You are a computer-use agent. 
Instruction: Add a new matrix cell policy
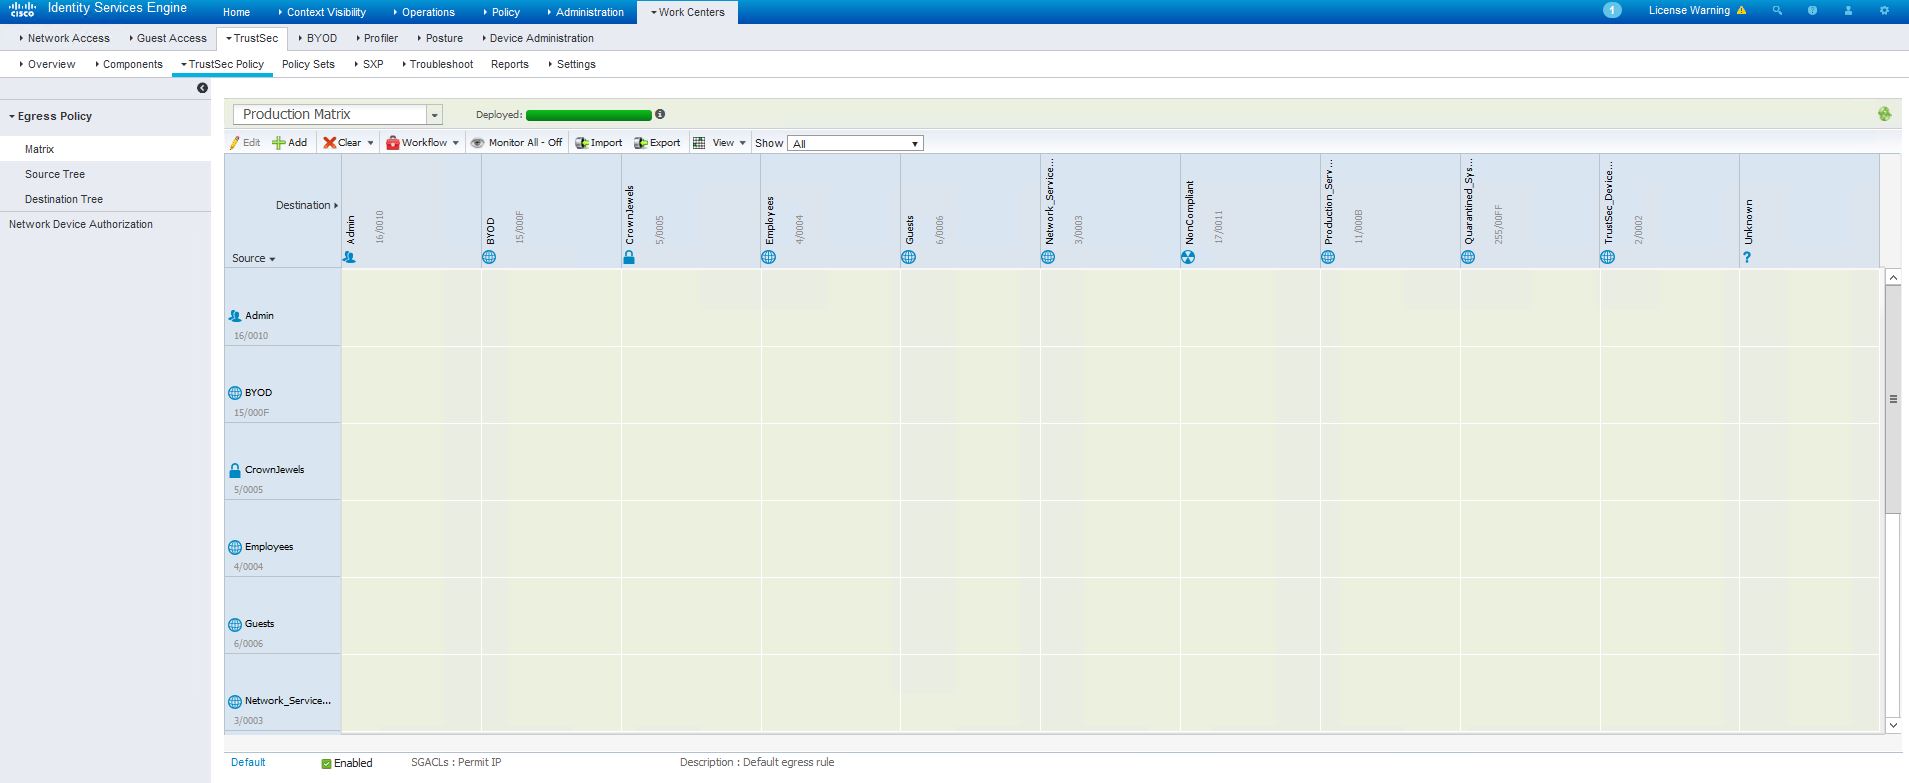point(290,143)
